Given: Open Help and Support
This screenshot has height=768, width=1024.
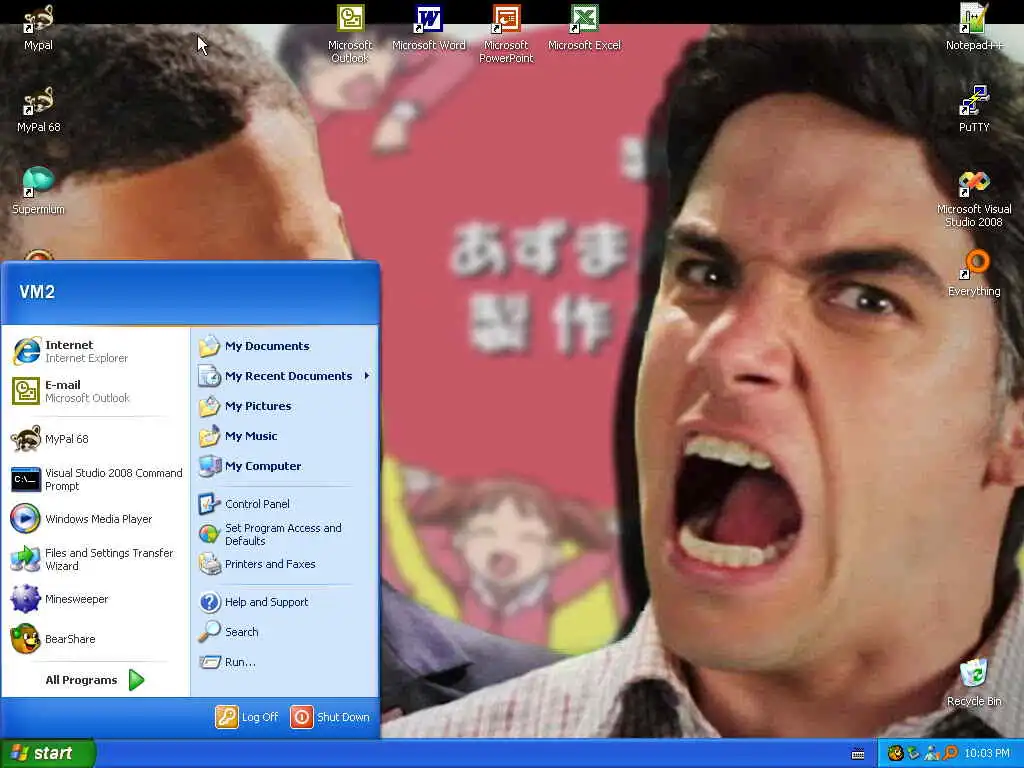Looking at the screenshot, I should 285,602.
